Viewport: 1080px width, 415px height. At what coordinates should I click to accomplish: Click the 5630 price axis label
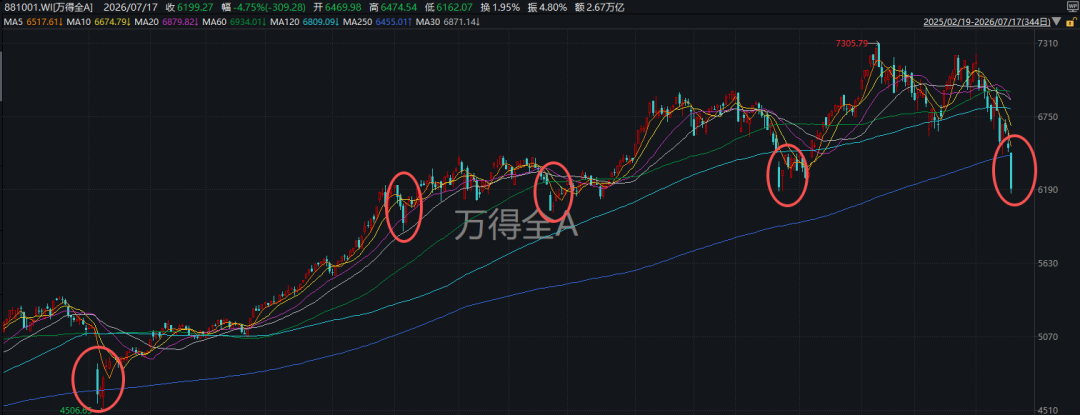tap(1048, 264)
